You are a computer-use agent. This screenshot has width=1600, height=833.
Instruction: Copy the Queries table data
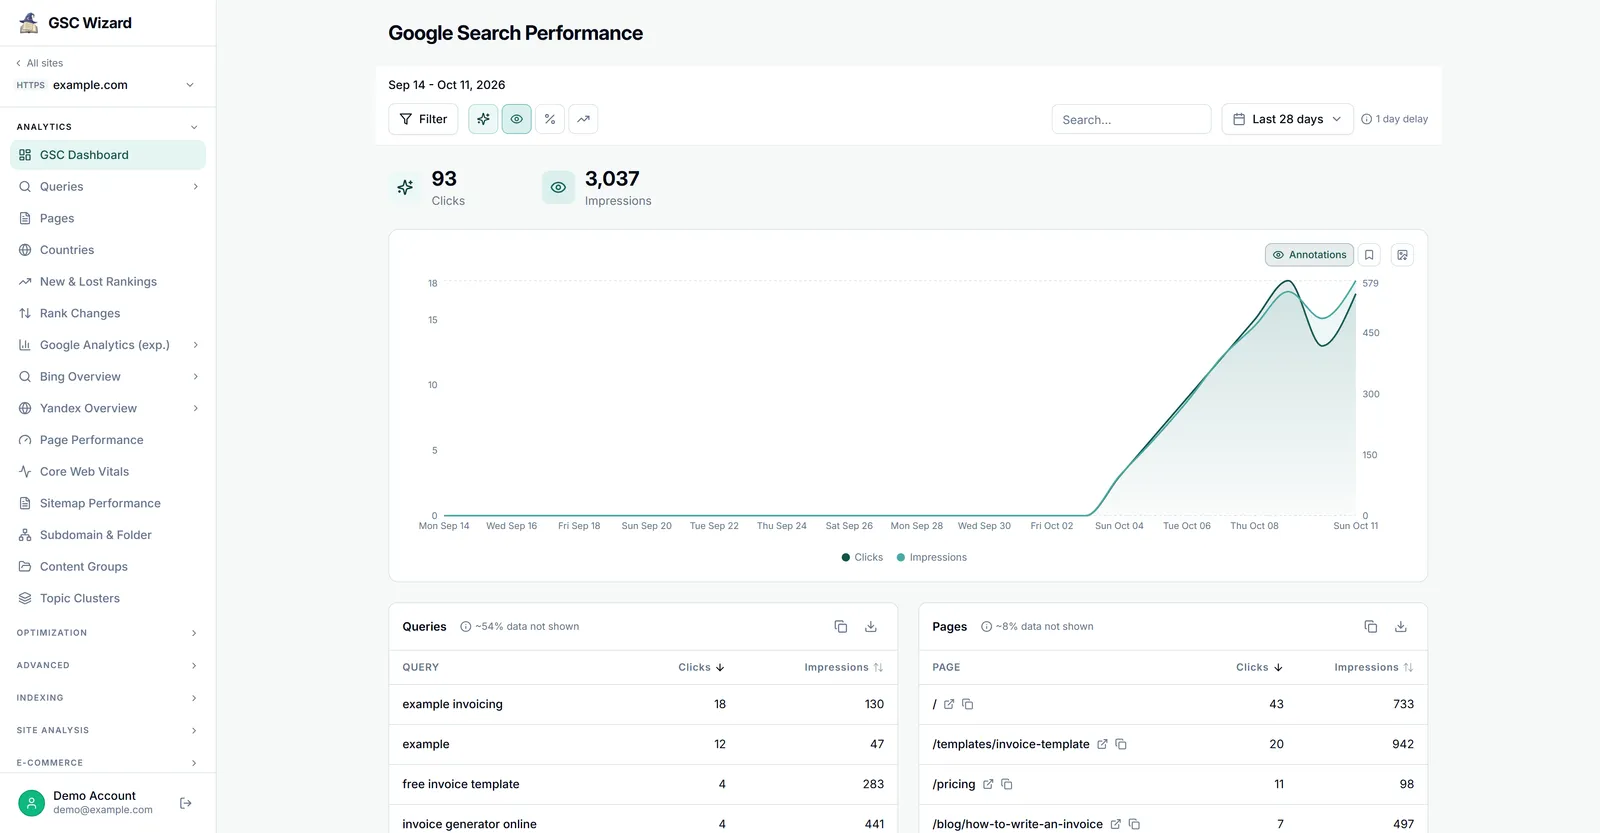pyautogui.click(x=841, y=627)
